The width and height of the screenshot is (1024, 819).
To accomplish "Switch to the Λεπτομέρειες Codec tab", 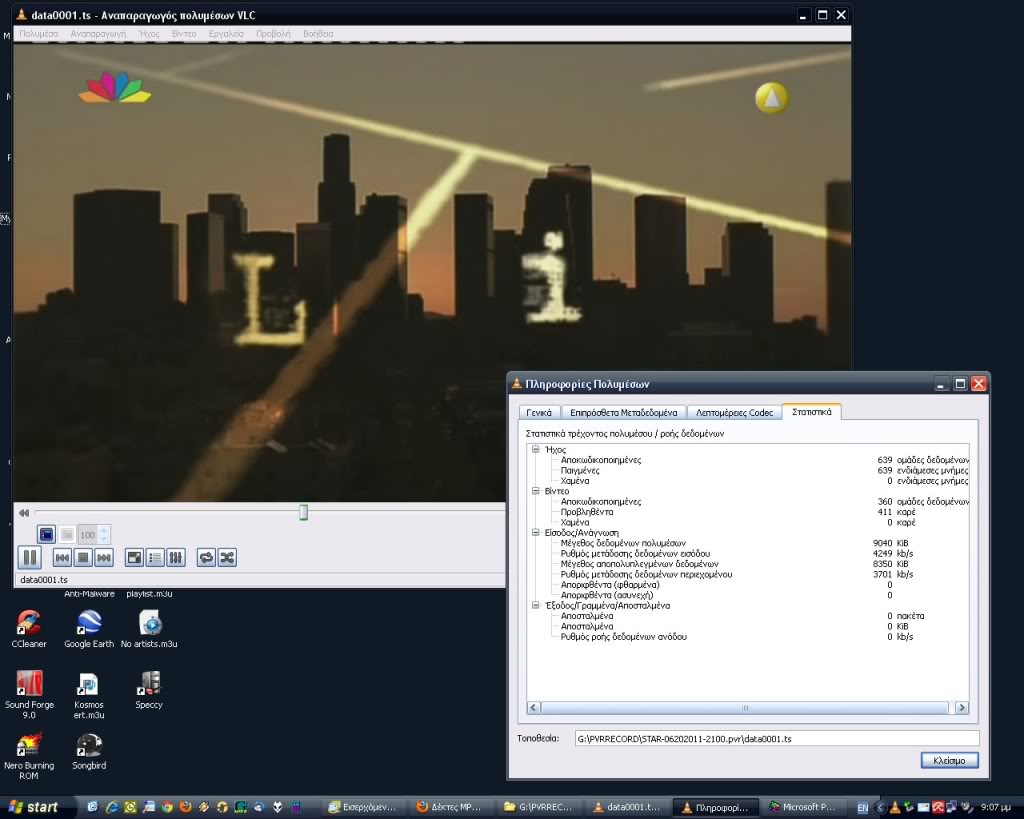I will [x=734, y=412].
